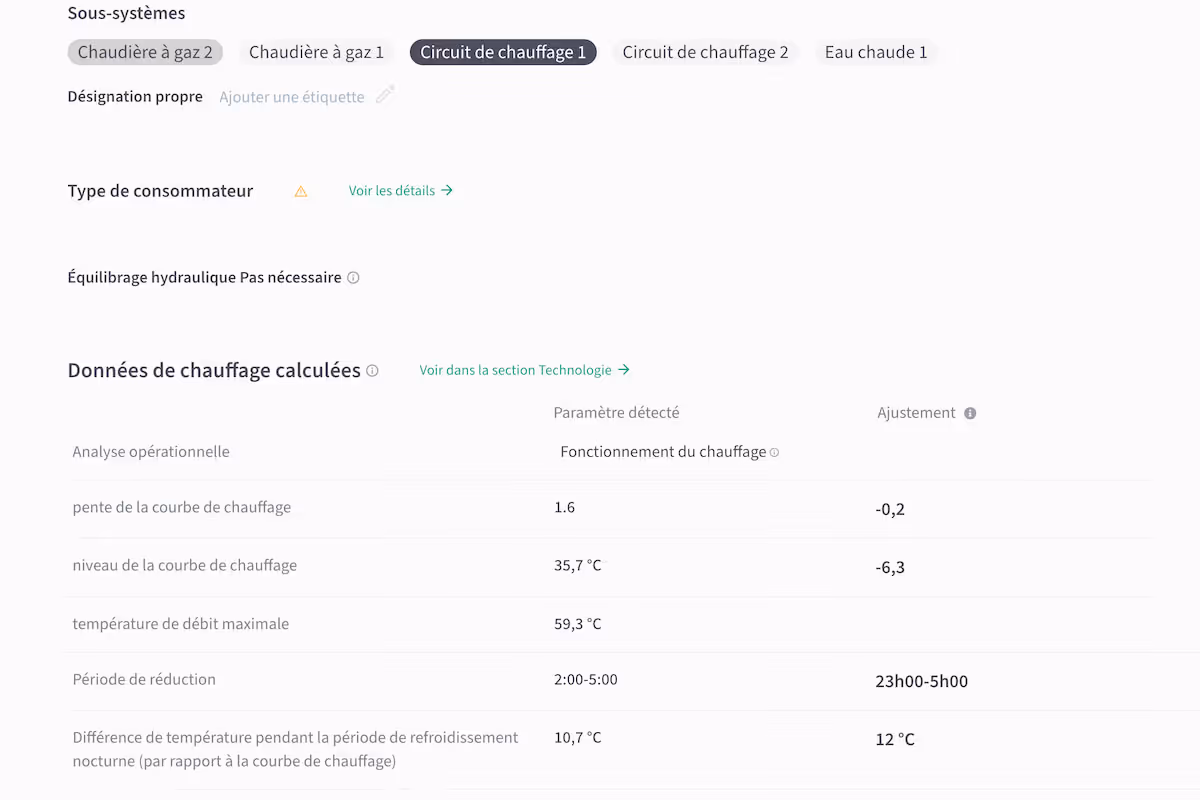Image resolution: width=1200 pixels, height=800 pixels.
Task: Click the info icon beside Équilibrage hydraulique
Action: (x=353, y=278)
